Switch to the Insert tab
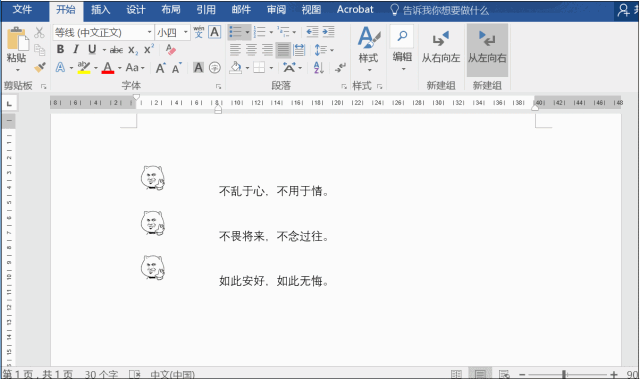Image resolution: width=640 pixels, height=379 pixels. tap(101, 9)
